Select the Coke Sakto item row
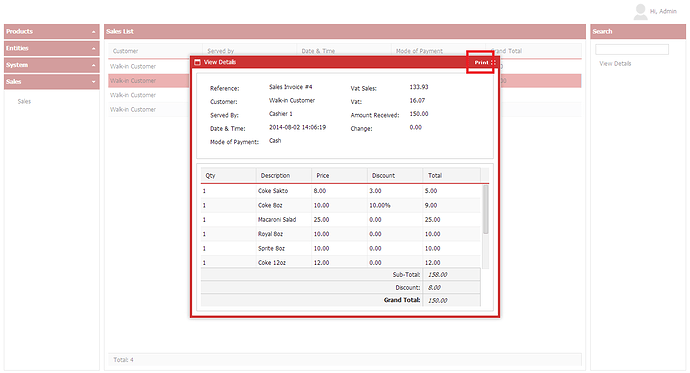The image size is (690, 373). pos(341,191)
